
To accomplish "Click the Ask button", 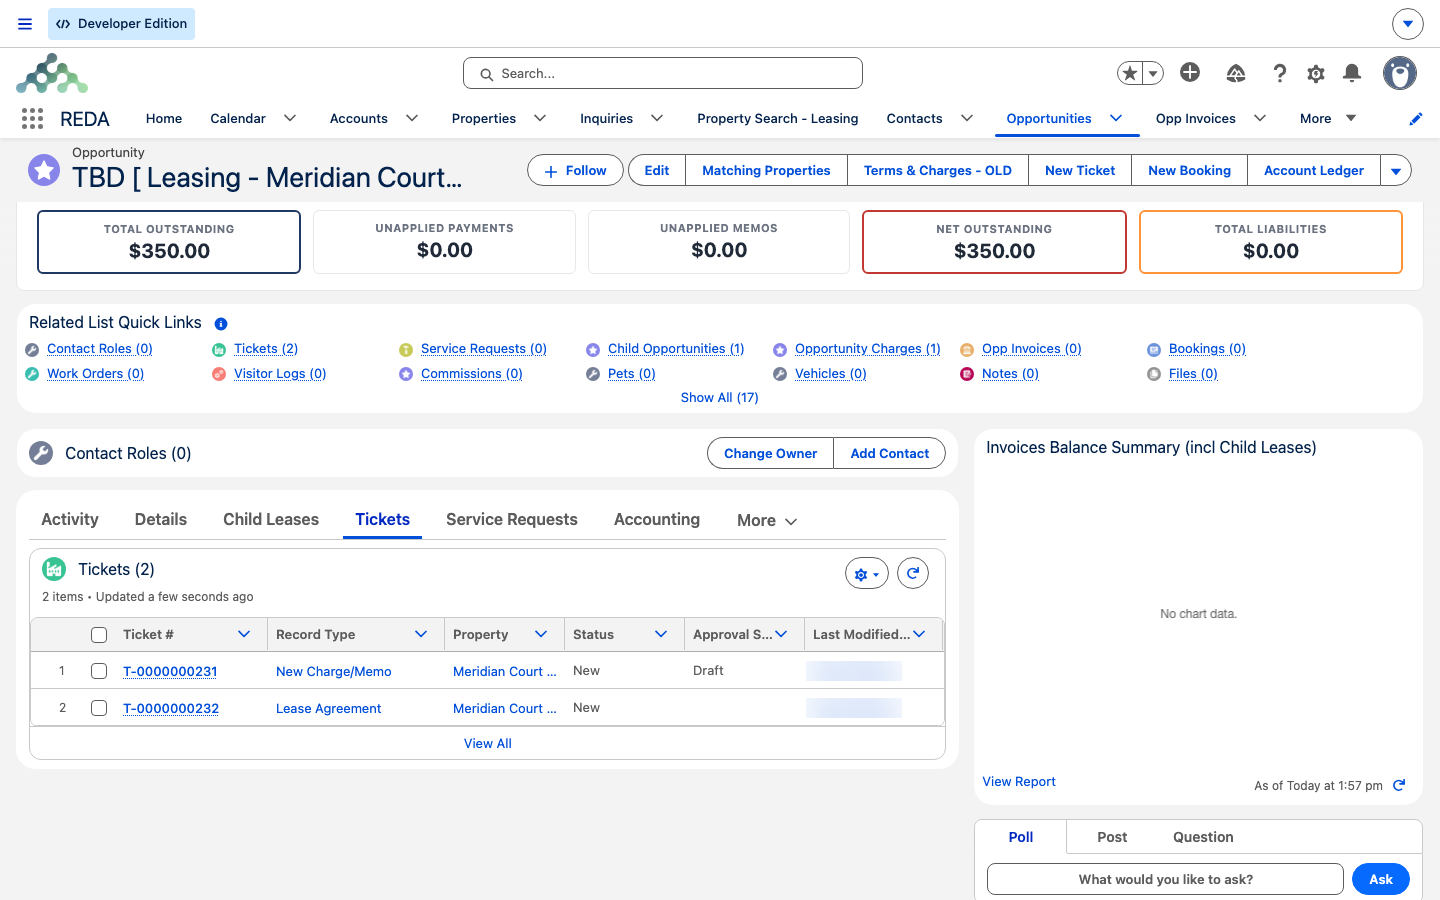I will click(x=1381, y=879).
